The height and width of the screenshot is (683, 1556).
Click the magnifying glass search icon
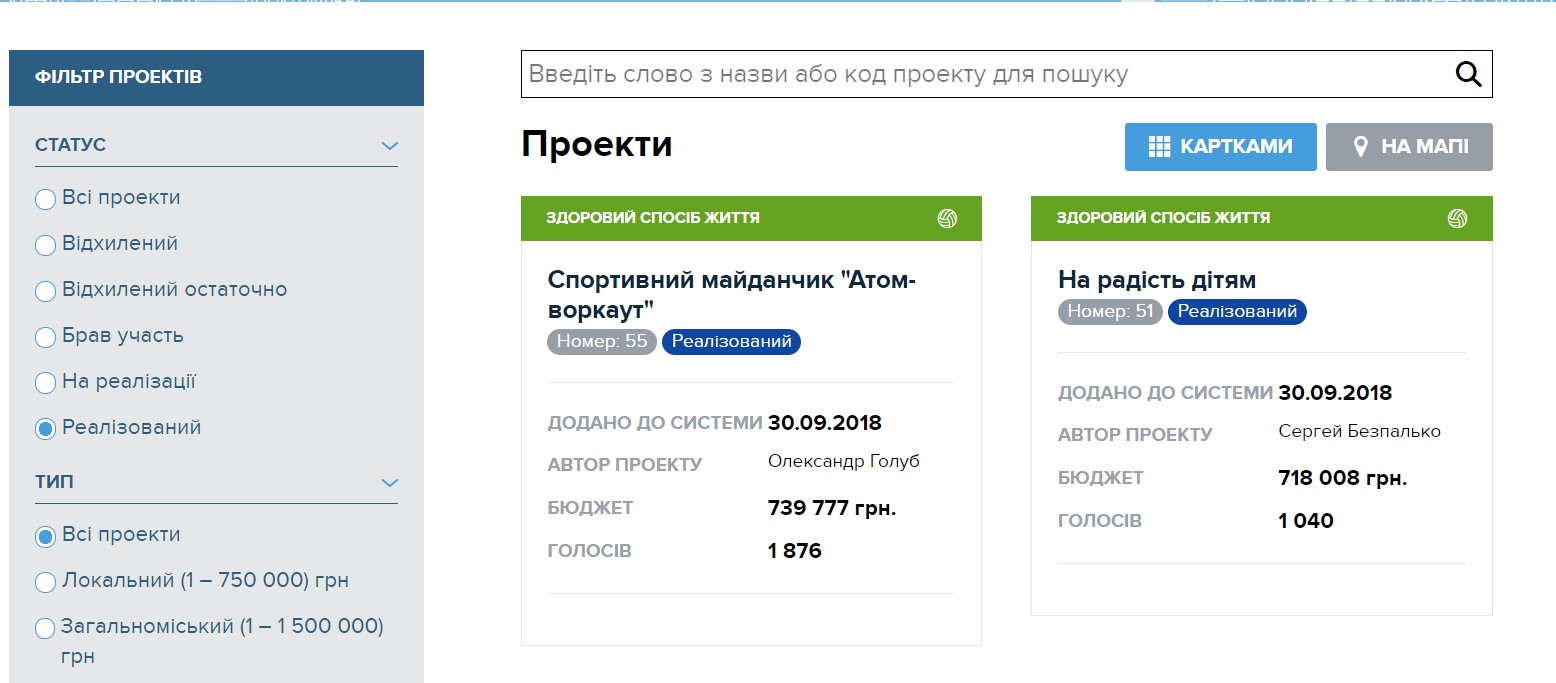coord(1467,74)
